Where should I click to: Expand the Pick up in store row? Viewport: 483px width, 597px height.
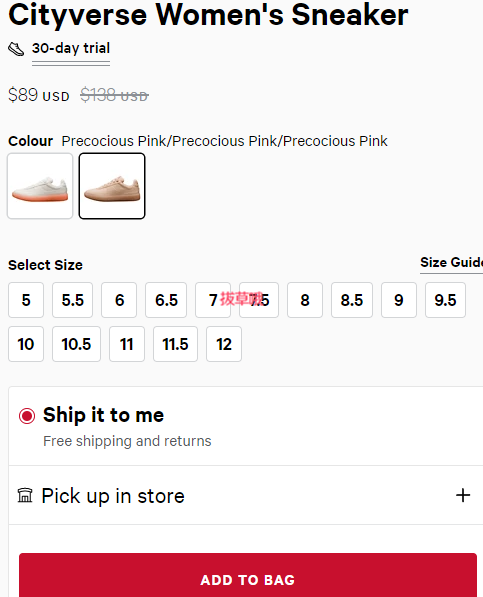click(x=246, y=495)
